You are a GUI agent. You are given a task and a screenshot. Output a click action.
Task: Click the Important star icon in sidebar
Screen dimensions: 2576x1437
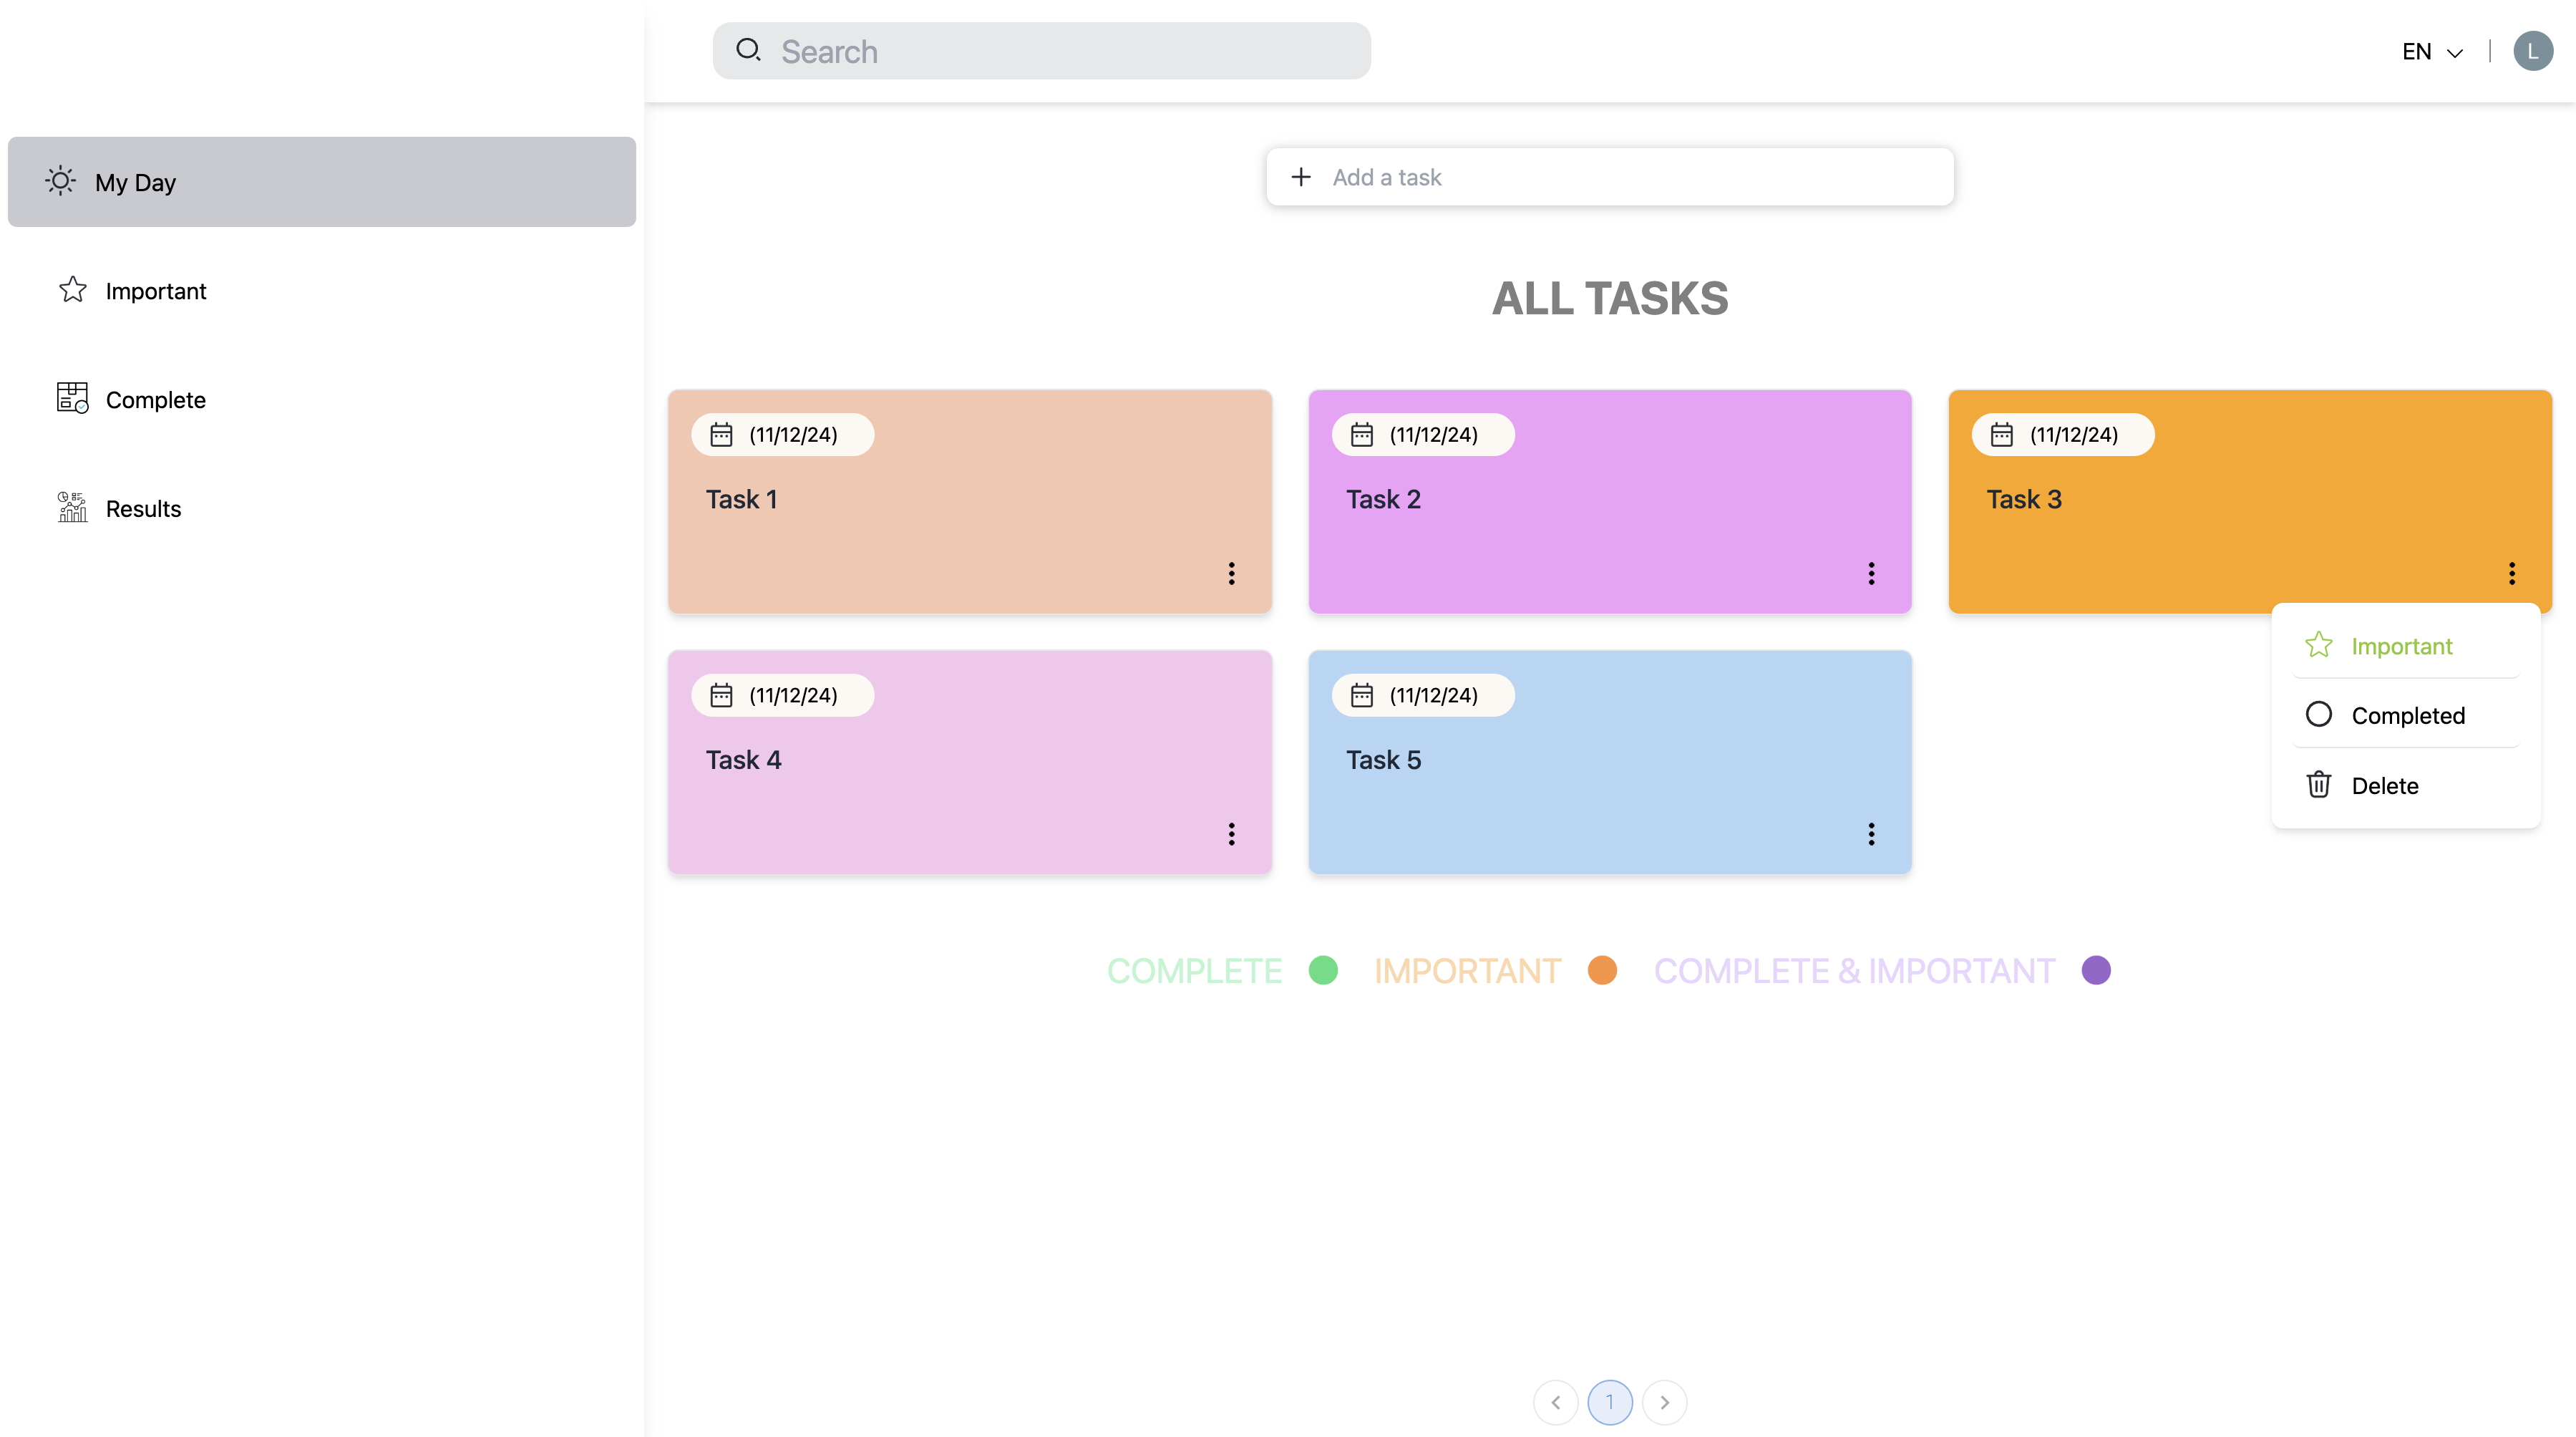[72, 289]
